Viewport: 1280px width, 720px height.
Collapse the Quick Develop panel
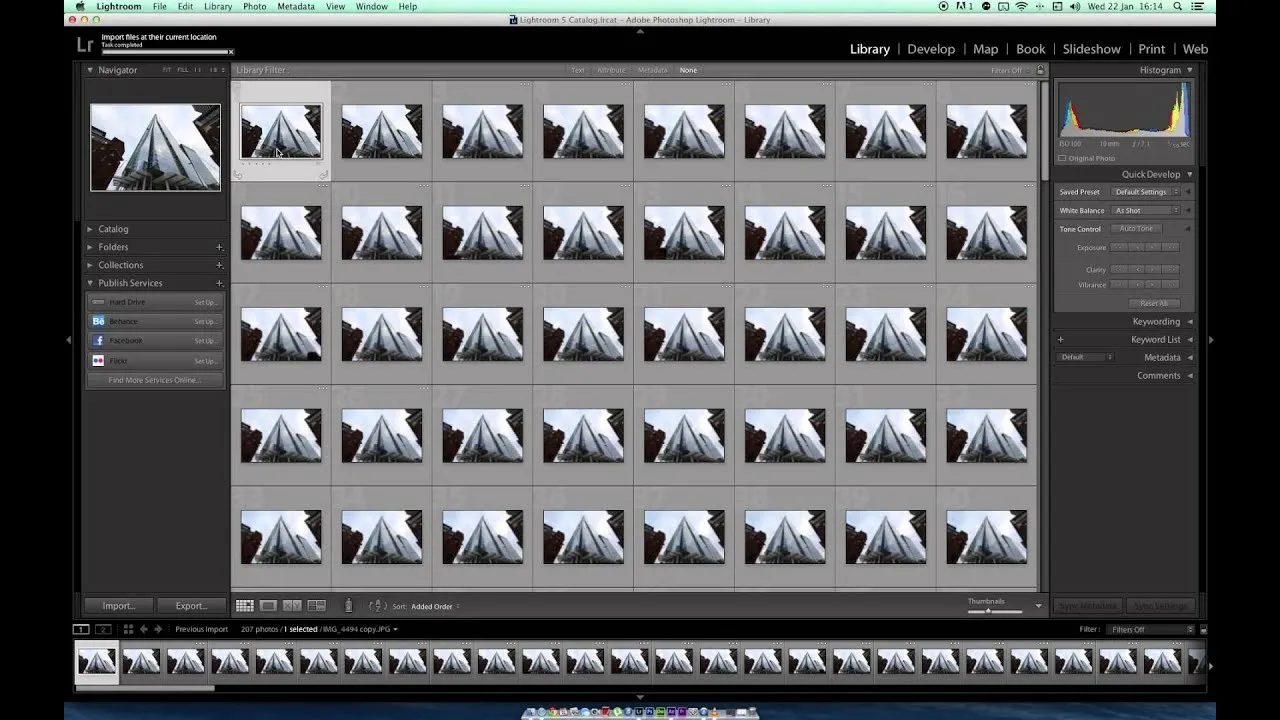point(1189,174)
